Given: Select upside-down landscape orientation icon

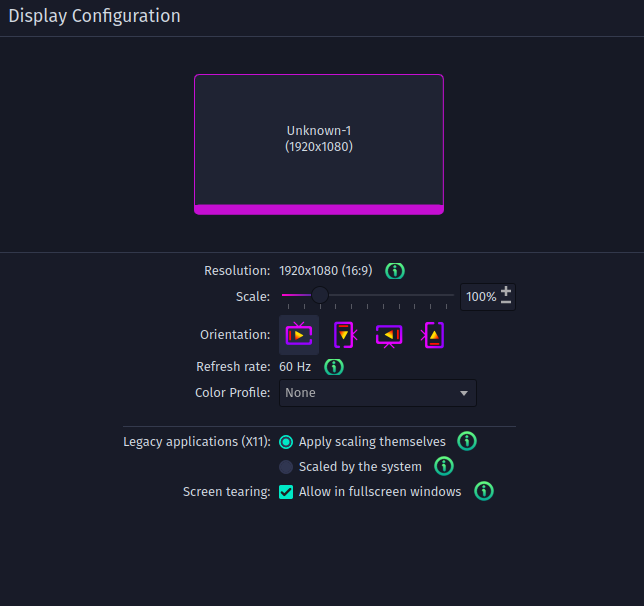Looking at the screenshot, I should pos(389,335).
